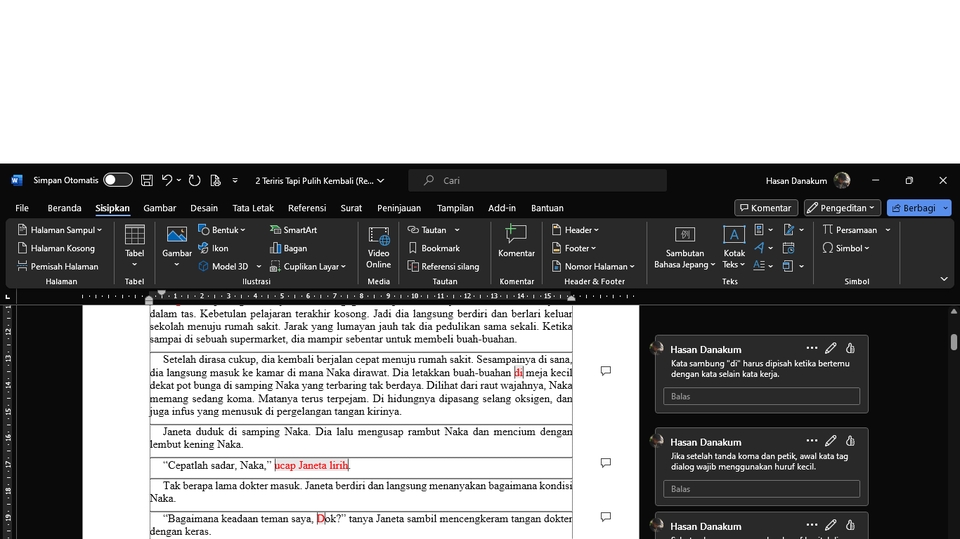
Task: Switch to the Tampilan tab
Action: pyautogui.click(x=455, y=208)
